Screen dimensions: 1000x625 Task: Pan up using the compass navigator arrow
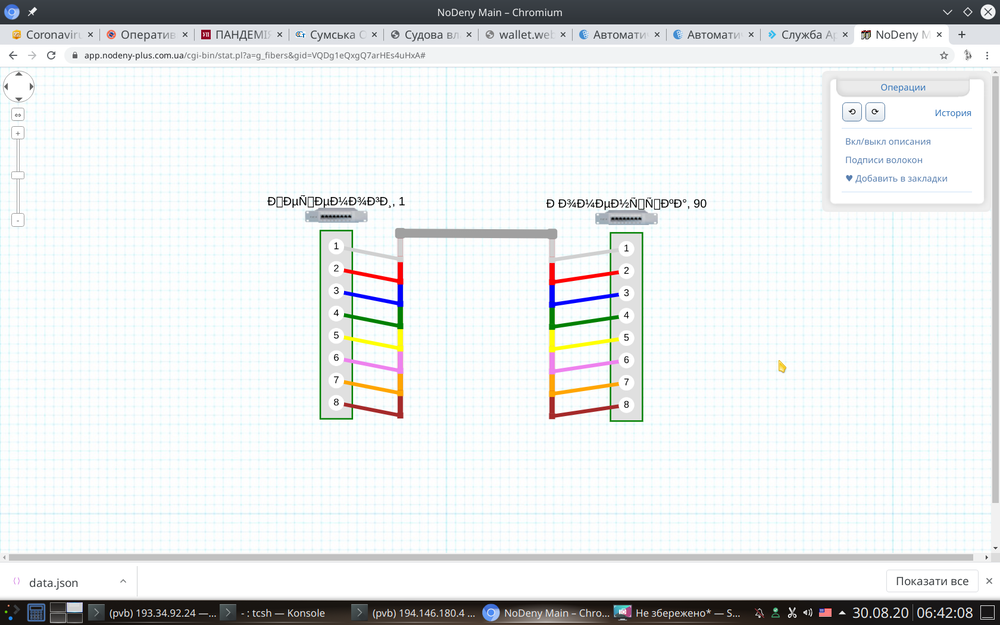tap(18, 75)
